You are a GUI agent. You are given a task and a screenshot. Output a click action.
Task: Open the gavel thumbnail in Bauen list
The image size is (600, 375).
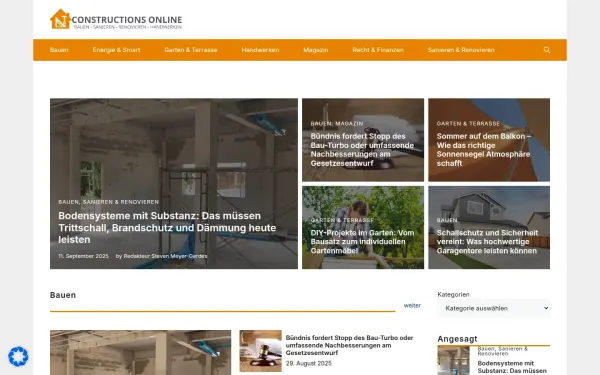[x=261, y=351]
